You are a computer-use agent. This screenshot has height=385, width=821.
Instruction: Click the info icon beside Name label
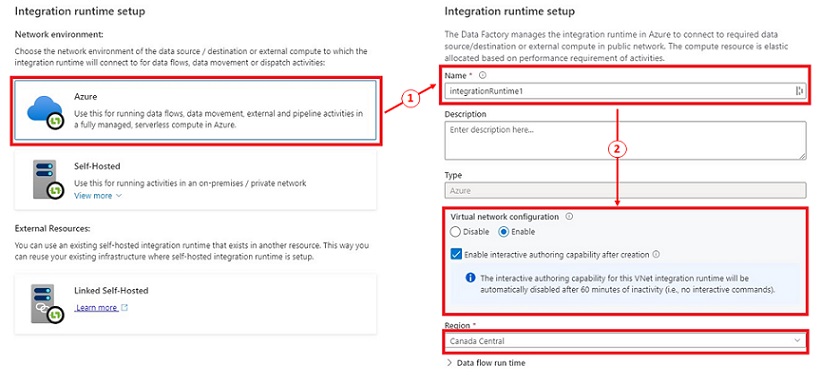coord(482,75)
